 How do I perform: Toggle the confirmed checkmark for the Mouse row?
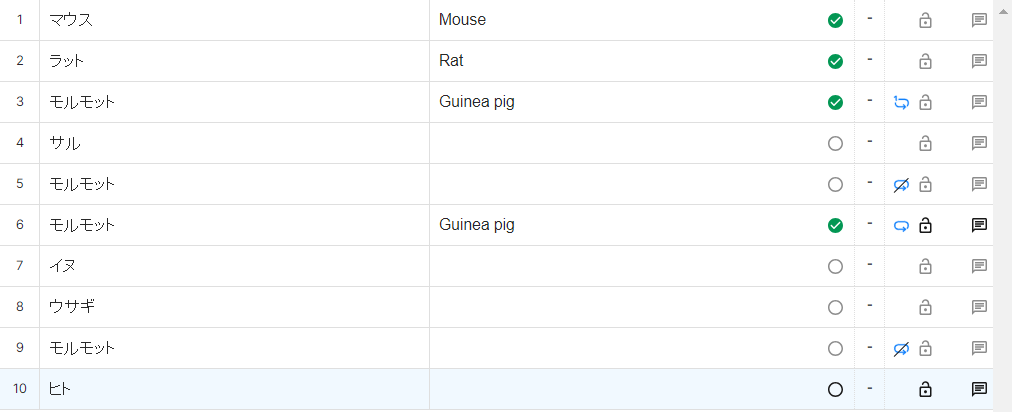[836, 20]
